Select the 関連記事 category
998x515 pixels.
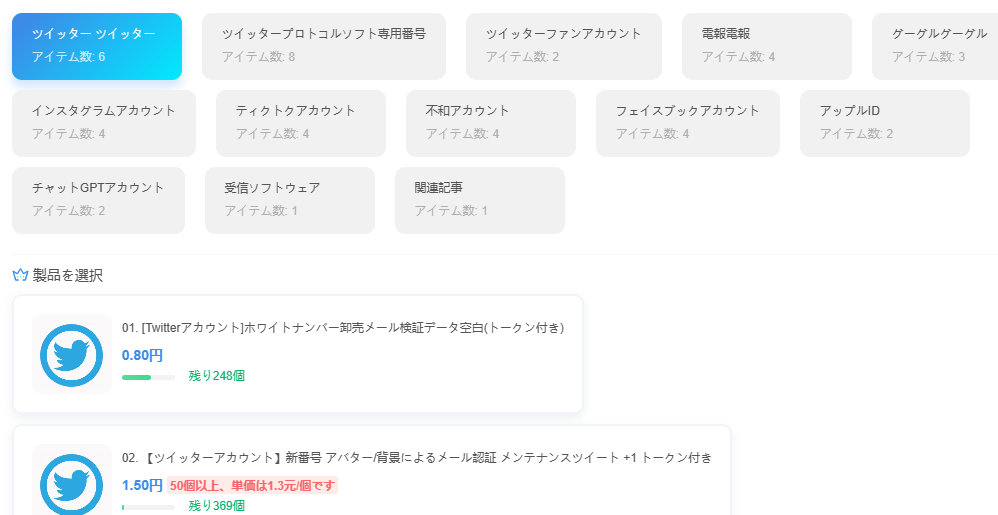(480, 201)
